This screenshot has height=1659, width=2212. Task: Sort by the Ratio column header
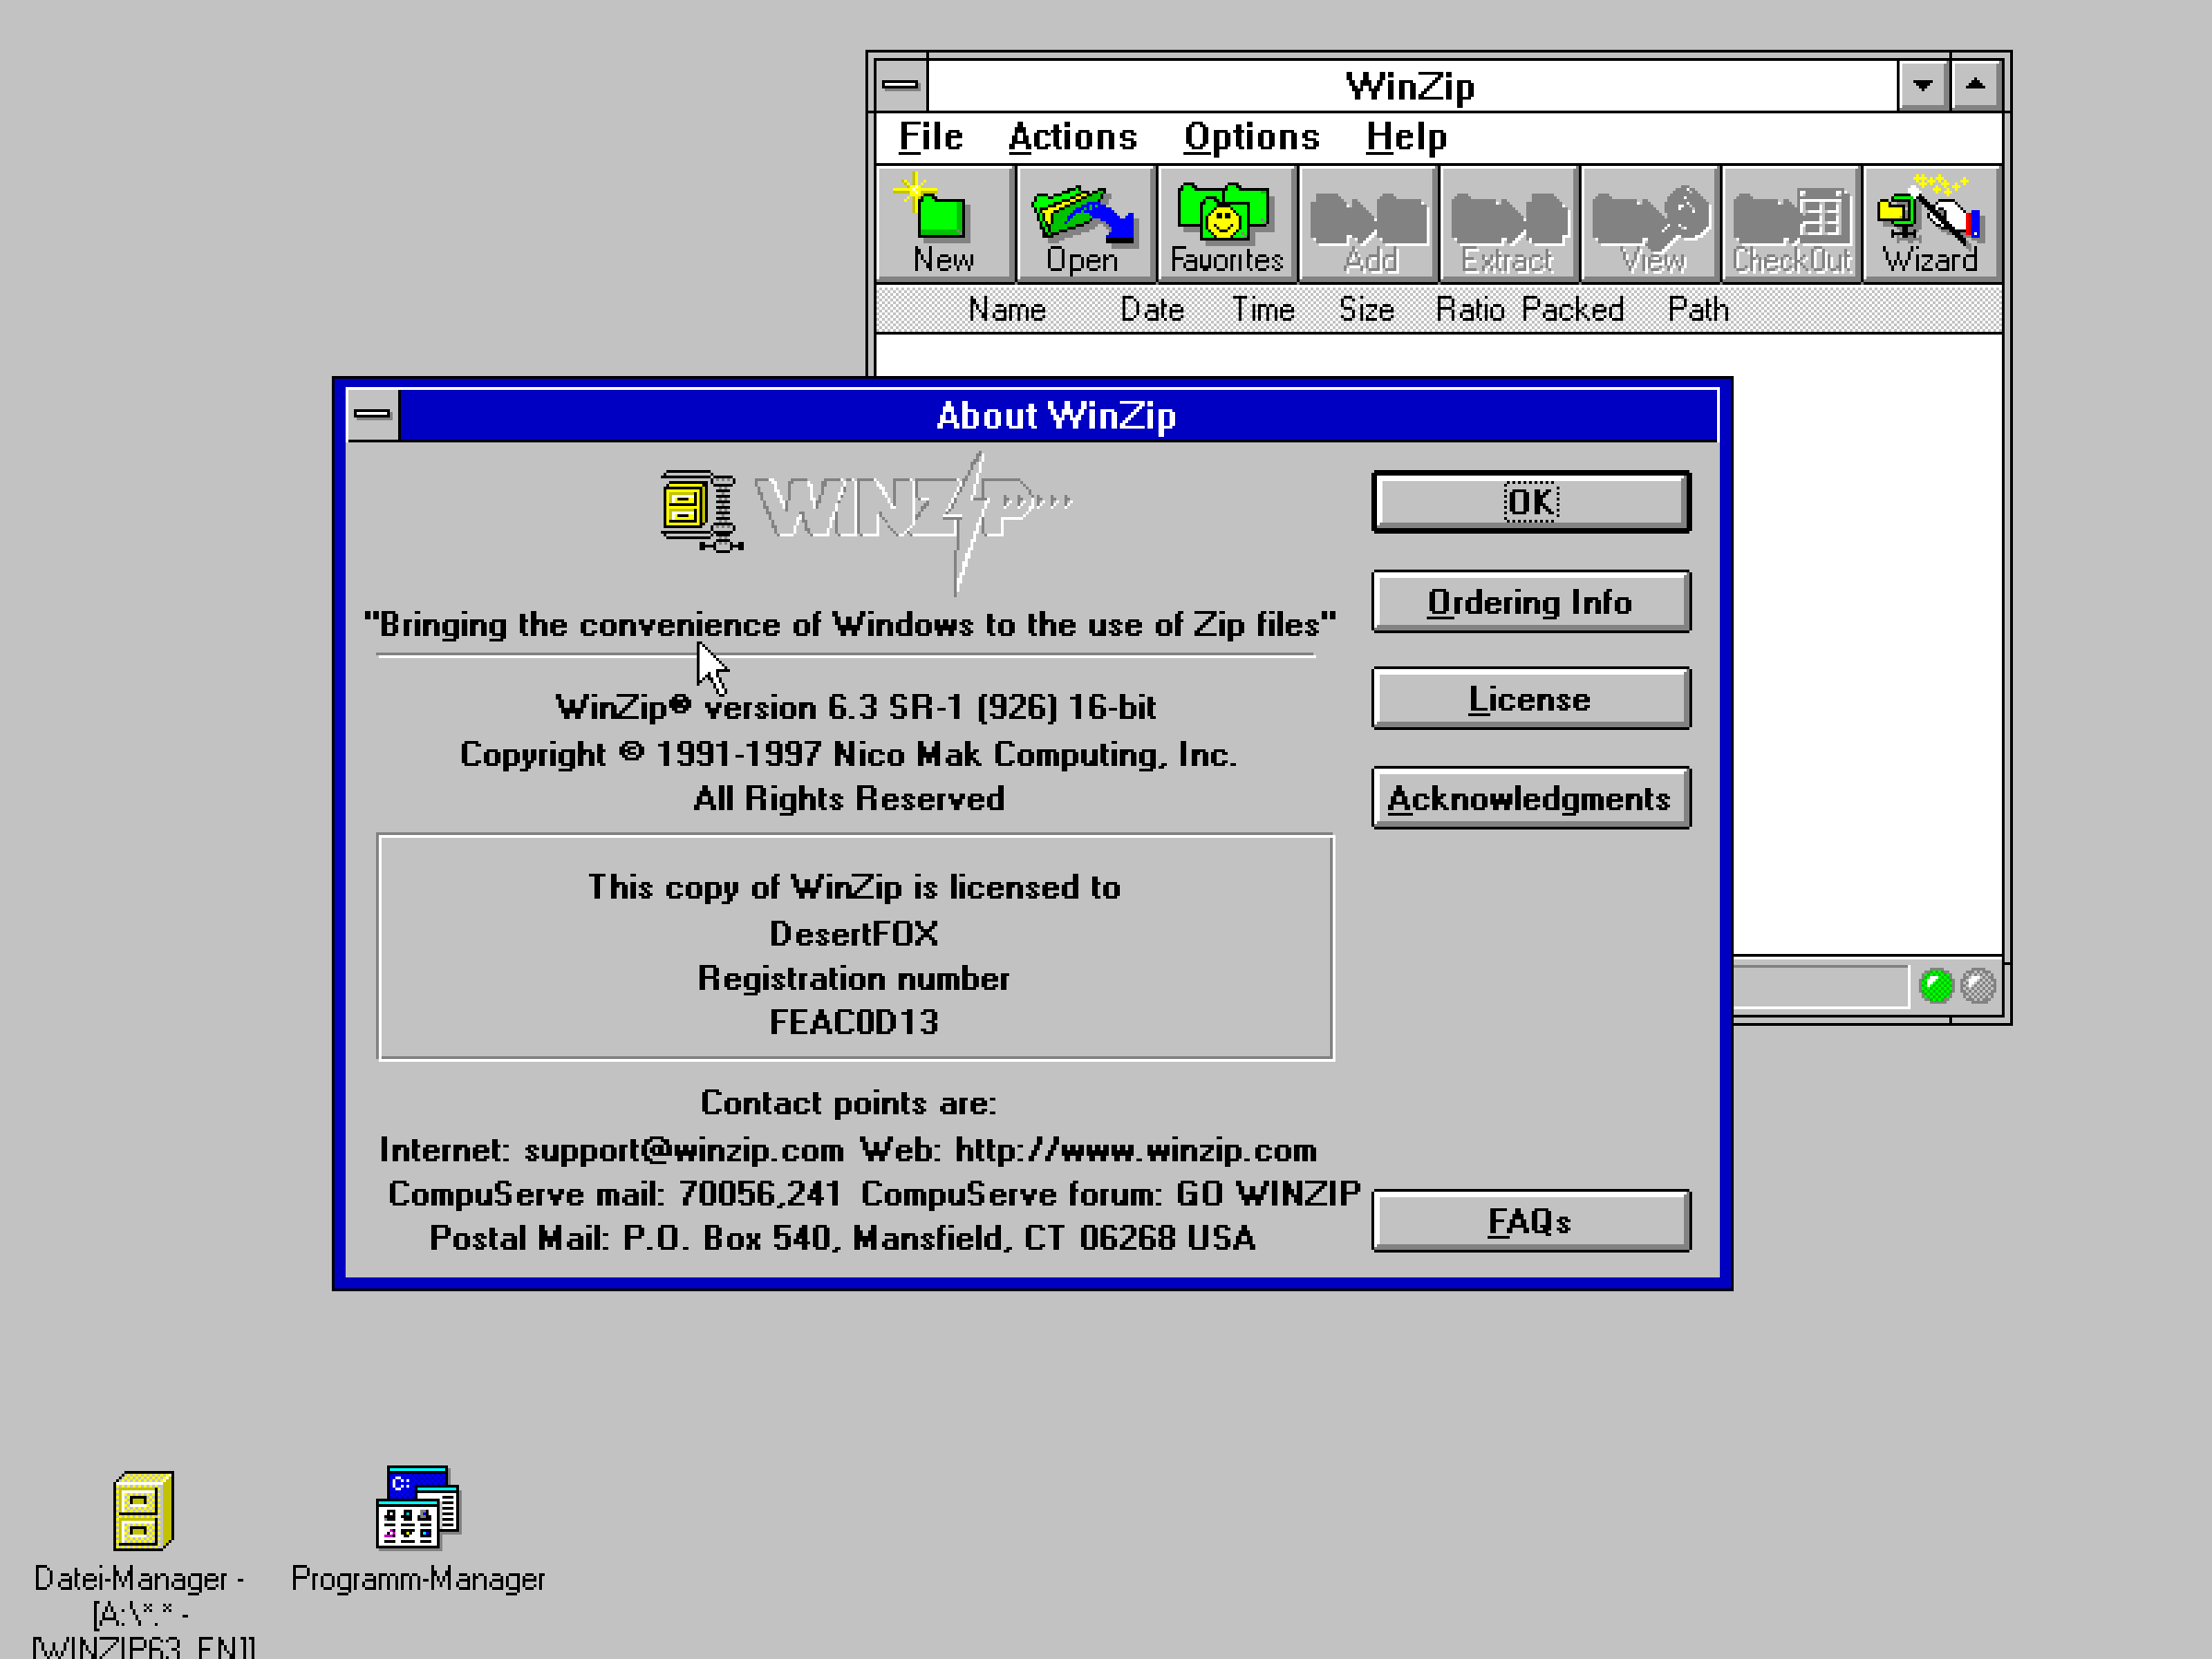(x=1470, y=310)
